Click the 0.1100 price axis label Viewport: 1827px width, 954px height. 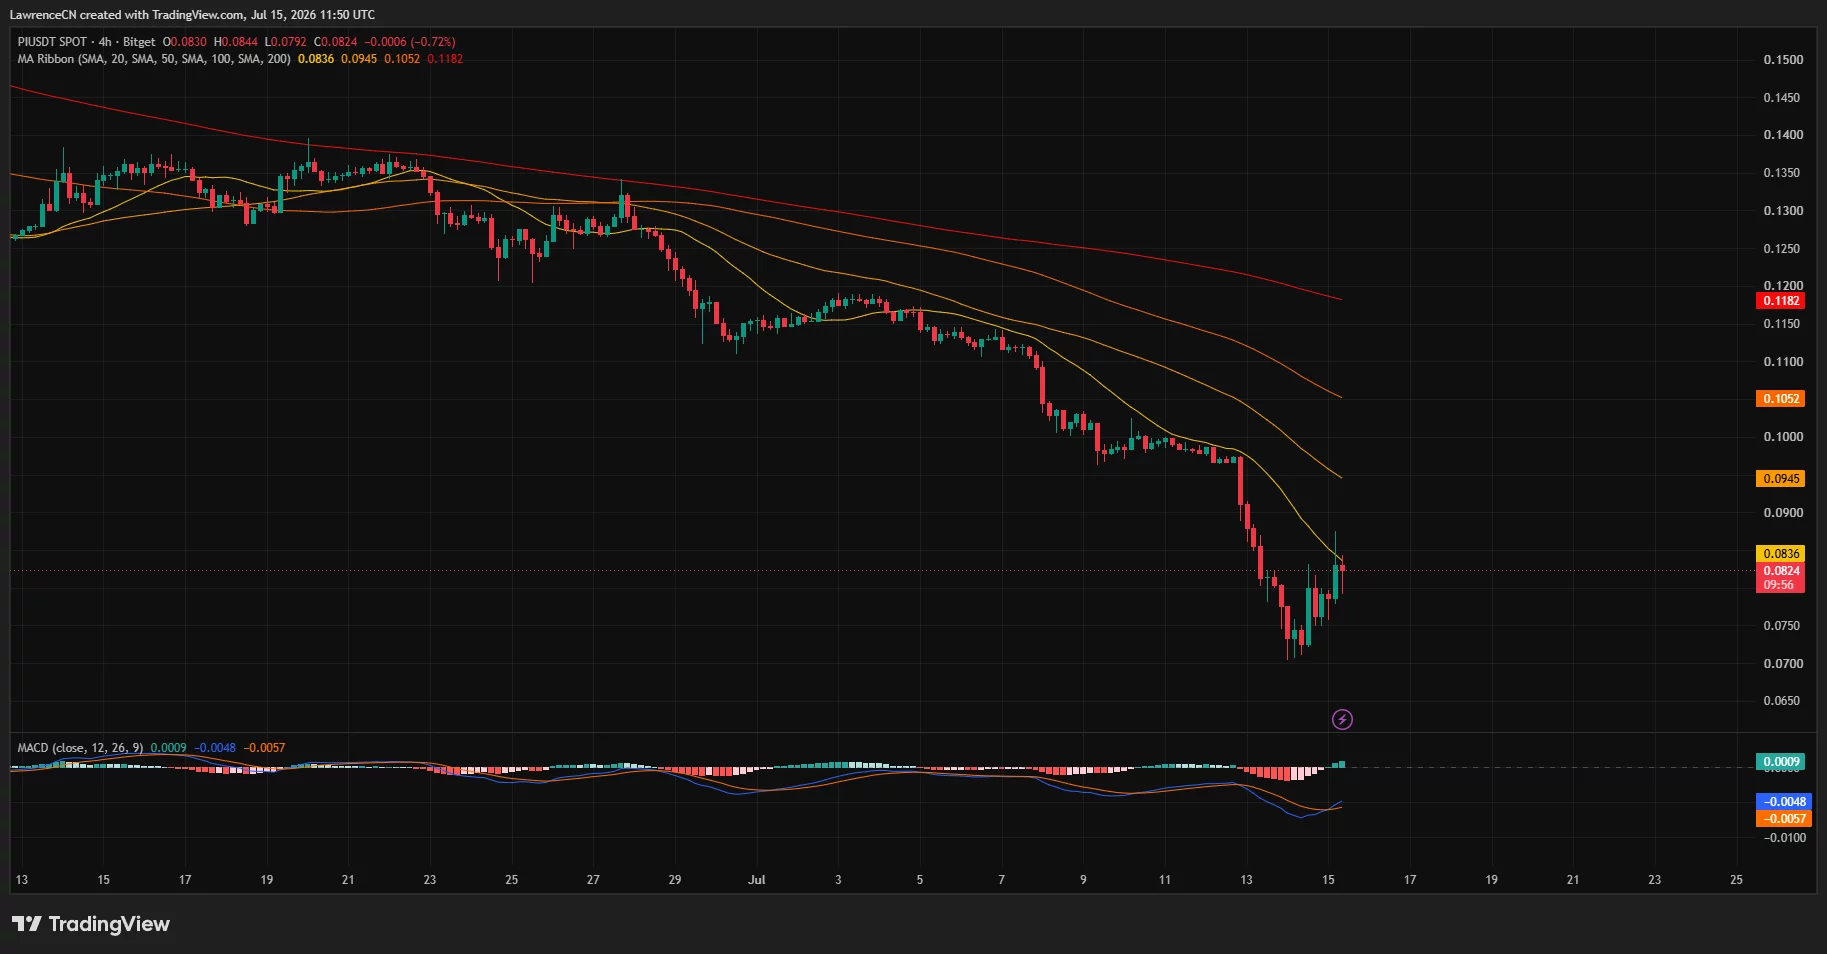pyautogui.click(x=1783, y=362)
